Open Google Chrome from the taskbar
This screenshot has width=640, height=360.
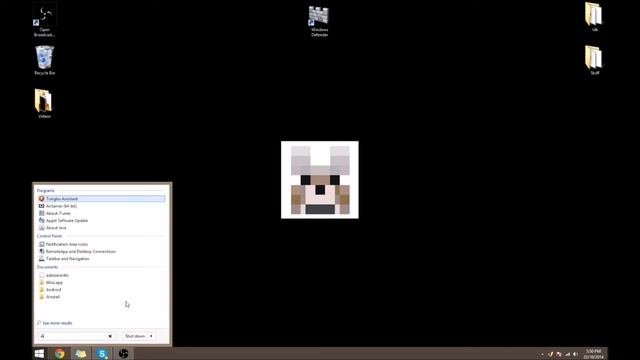[x=60, y=353]
